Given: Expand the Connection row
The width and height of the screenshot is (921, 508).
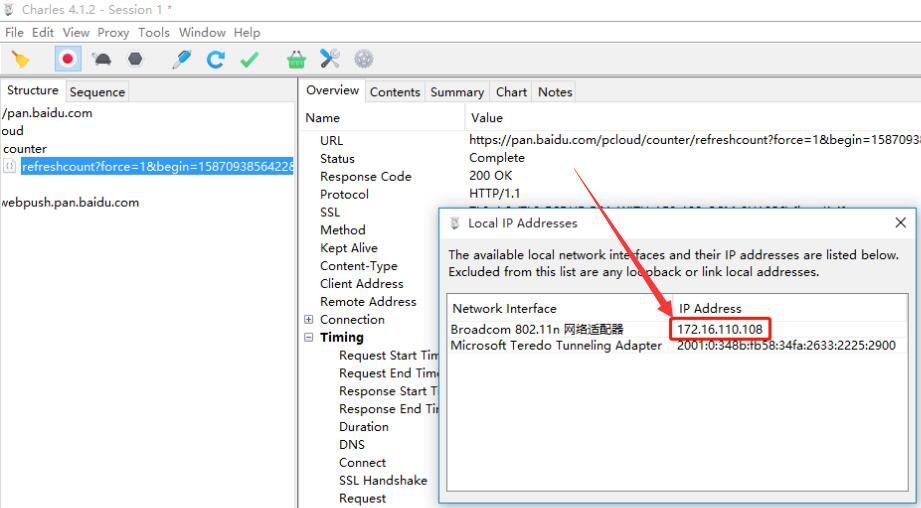Looking at the screenshot, I should (308, 319).
